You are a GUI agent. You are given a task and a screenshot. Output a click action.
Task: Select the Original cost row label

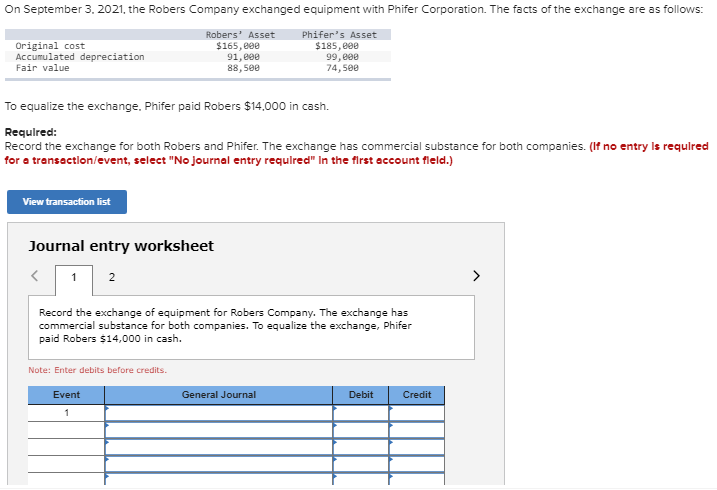point(50,46)
